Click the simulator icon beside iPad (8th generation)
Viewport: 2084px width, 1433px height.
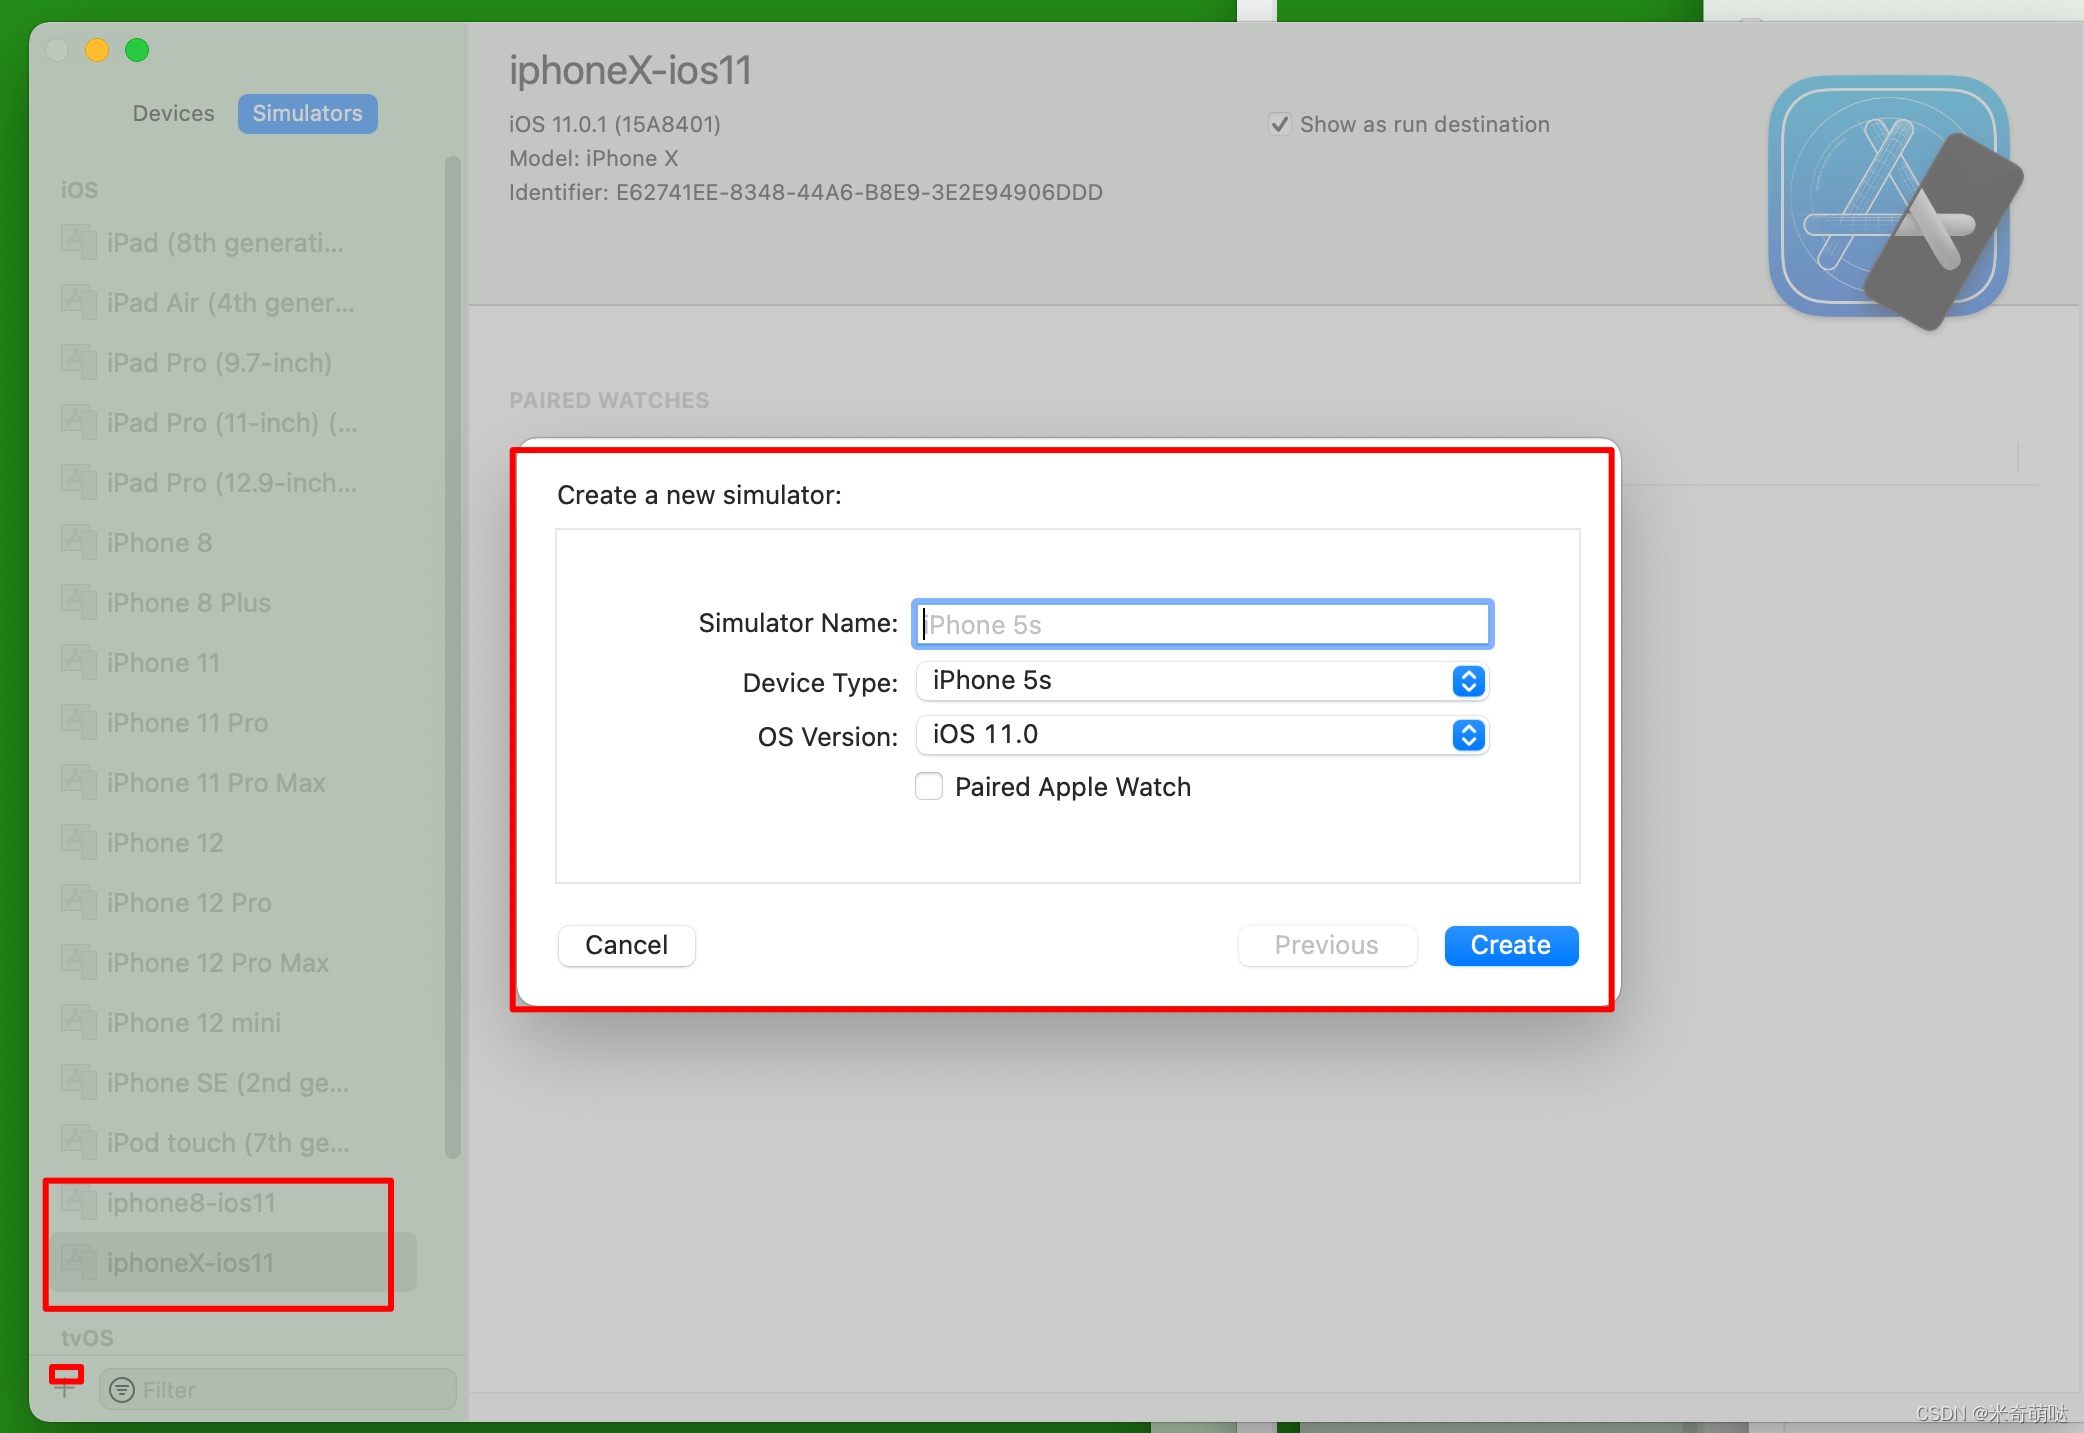(x=78, y=242)
